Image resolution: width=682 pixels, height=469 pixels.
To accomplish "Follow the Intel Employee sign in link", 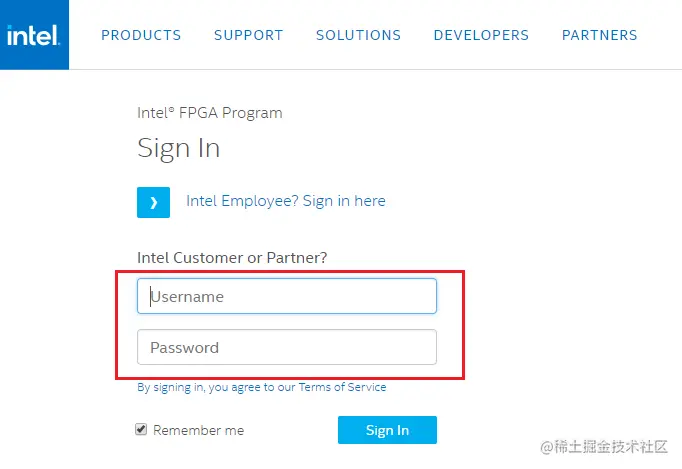I will click(x=285, y=201).
